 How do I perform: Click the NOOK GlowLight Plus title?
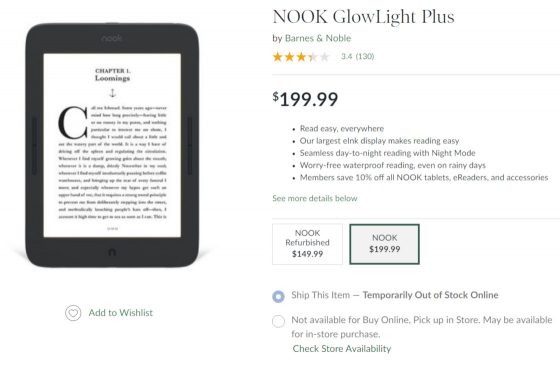point(364,17)
